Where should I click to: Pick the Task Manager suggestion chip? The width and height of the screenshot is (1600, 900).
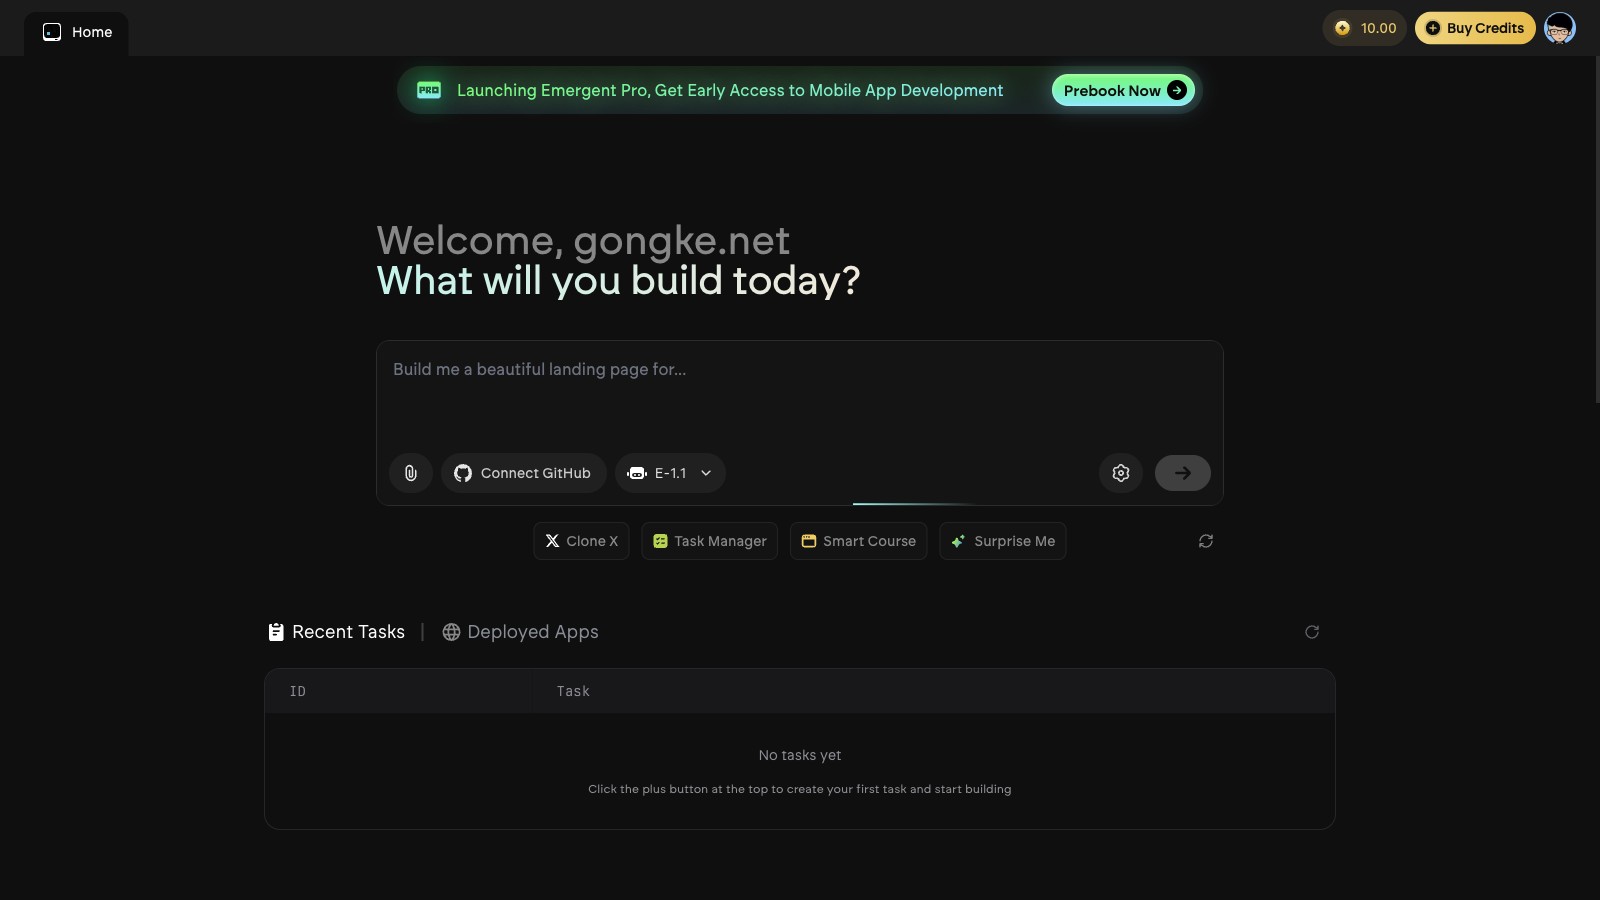(x=709, y=541)
